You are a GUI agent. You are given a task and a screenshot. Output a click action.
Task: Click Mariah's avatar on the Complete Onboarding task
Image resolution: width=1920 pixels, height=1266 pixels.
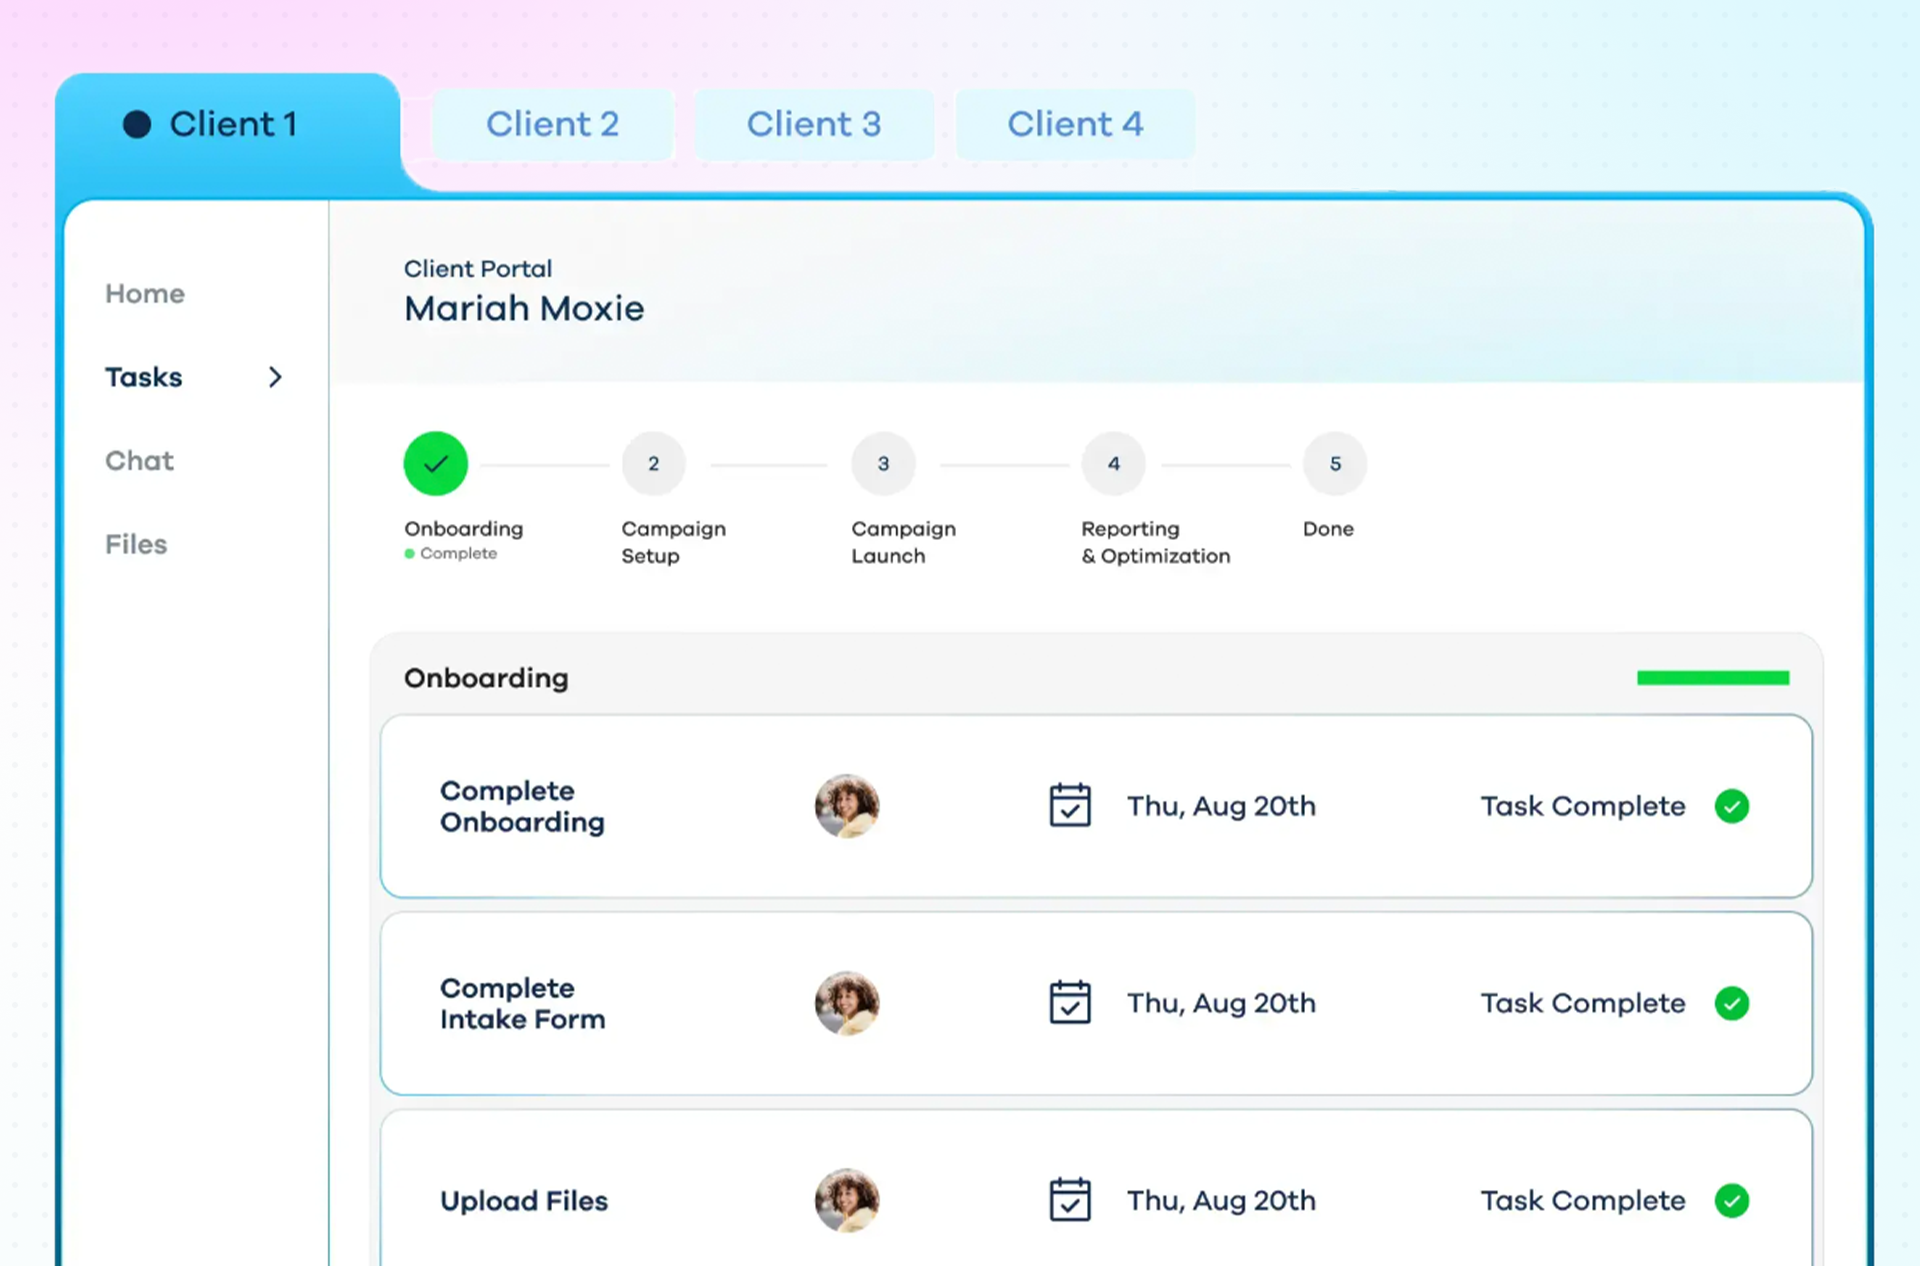click(847, 806)
